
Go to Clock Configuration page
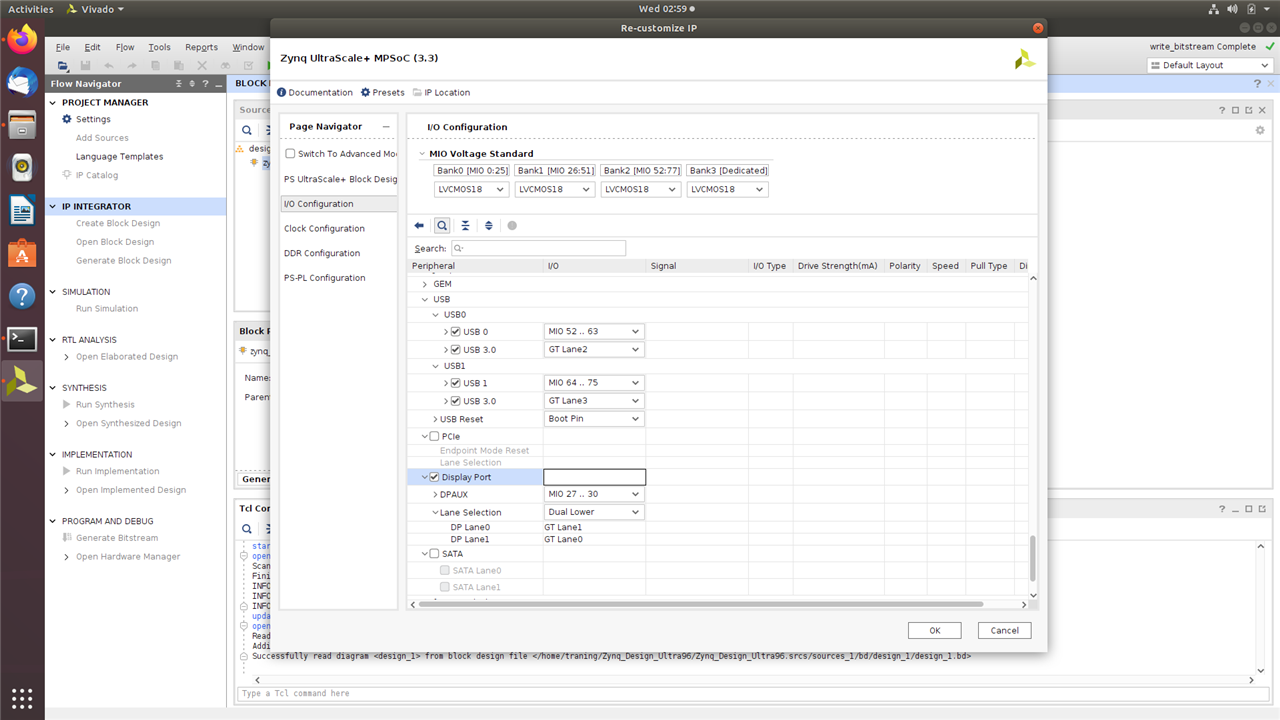[x=324, y=228]
